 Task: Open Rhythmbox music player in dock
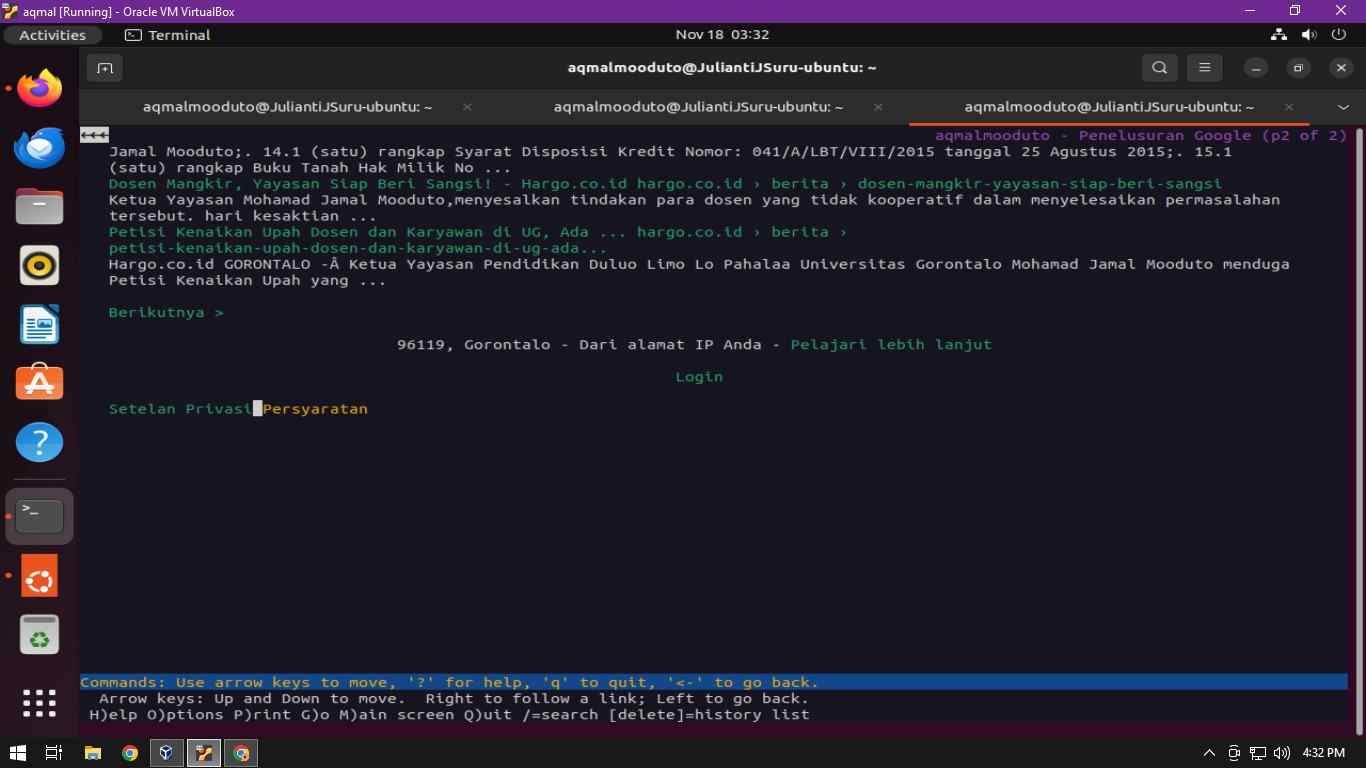coord(40,266)
